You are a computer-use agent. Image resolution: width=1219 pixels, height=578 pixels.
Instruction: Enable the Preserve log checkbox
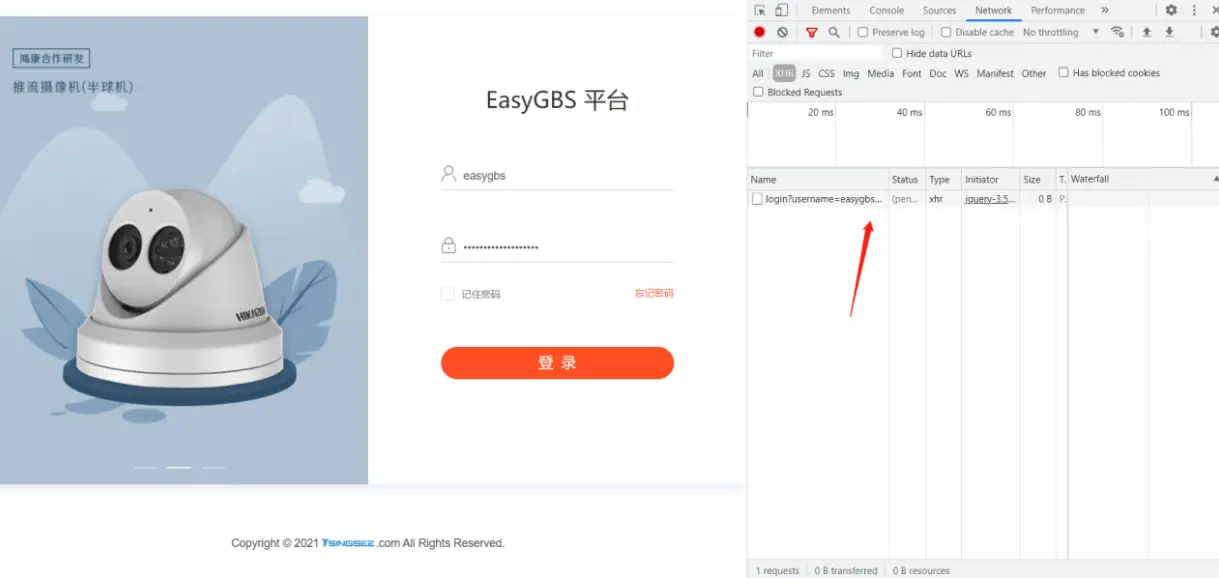[863, 32]
